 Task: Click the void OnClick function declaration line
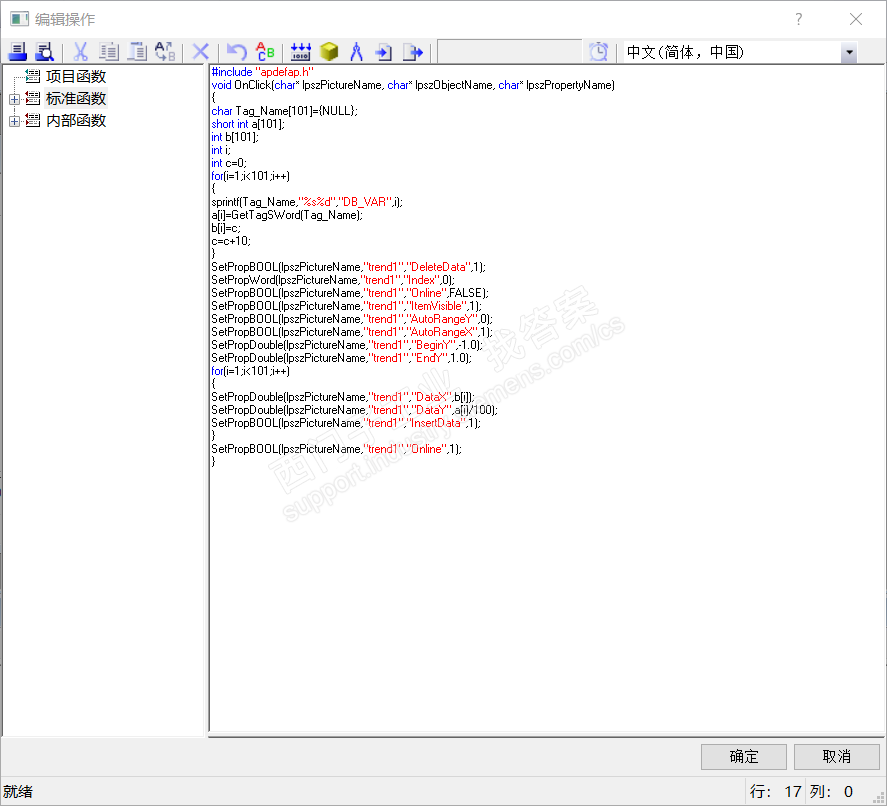click(413, 85)
